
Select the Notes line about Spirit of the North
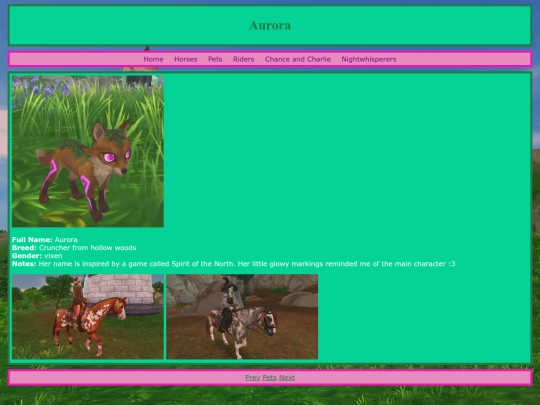point(233,264)
